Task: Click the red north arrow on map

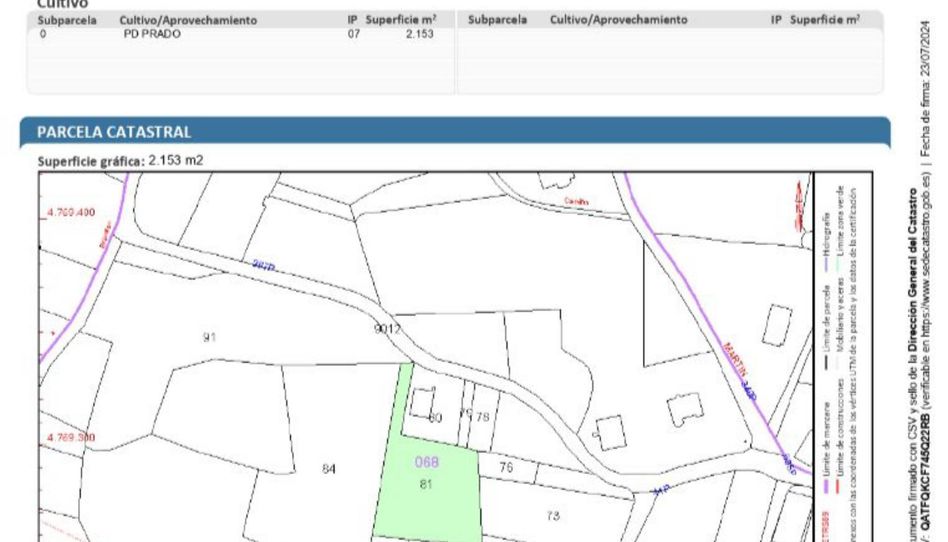Action: [x=797, y=205]
